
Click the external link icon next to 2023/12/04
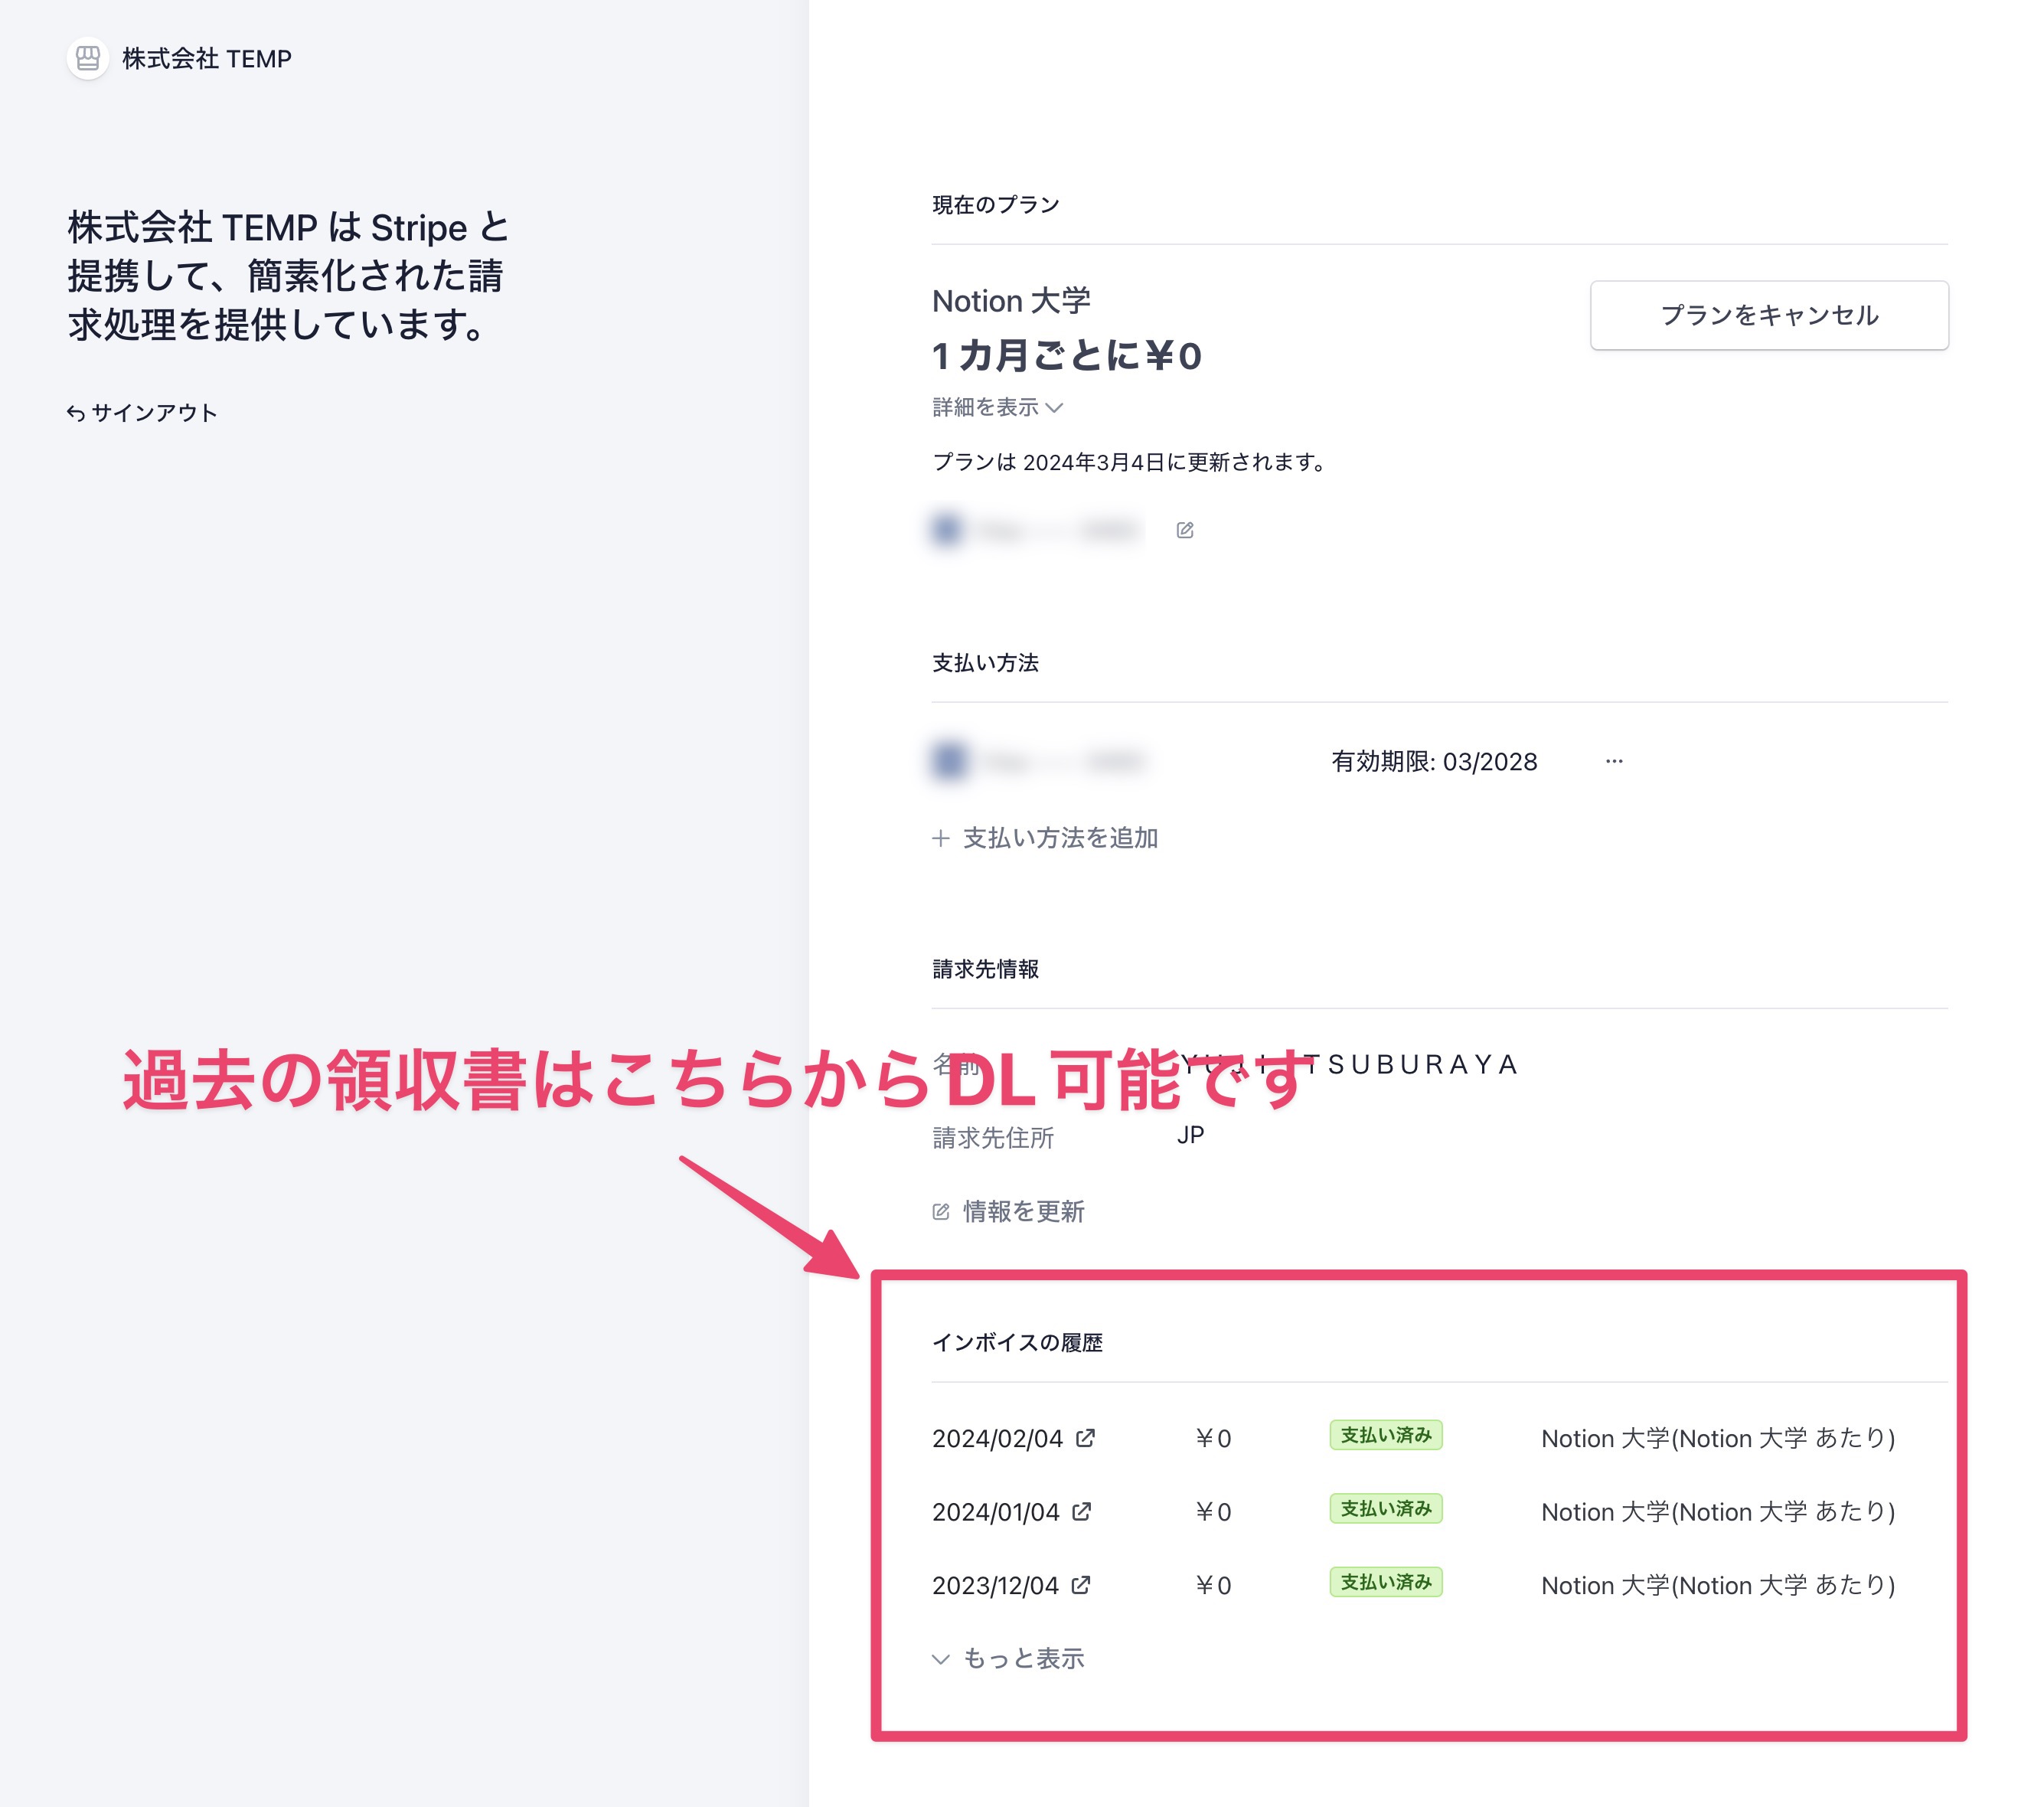click(x=1081, y=1585)
